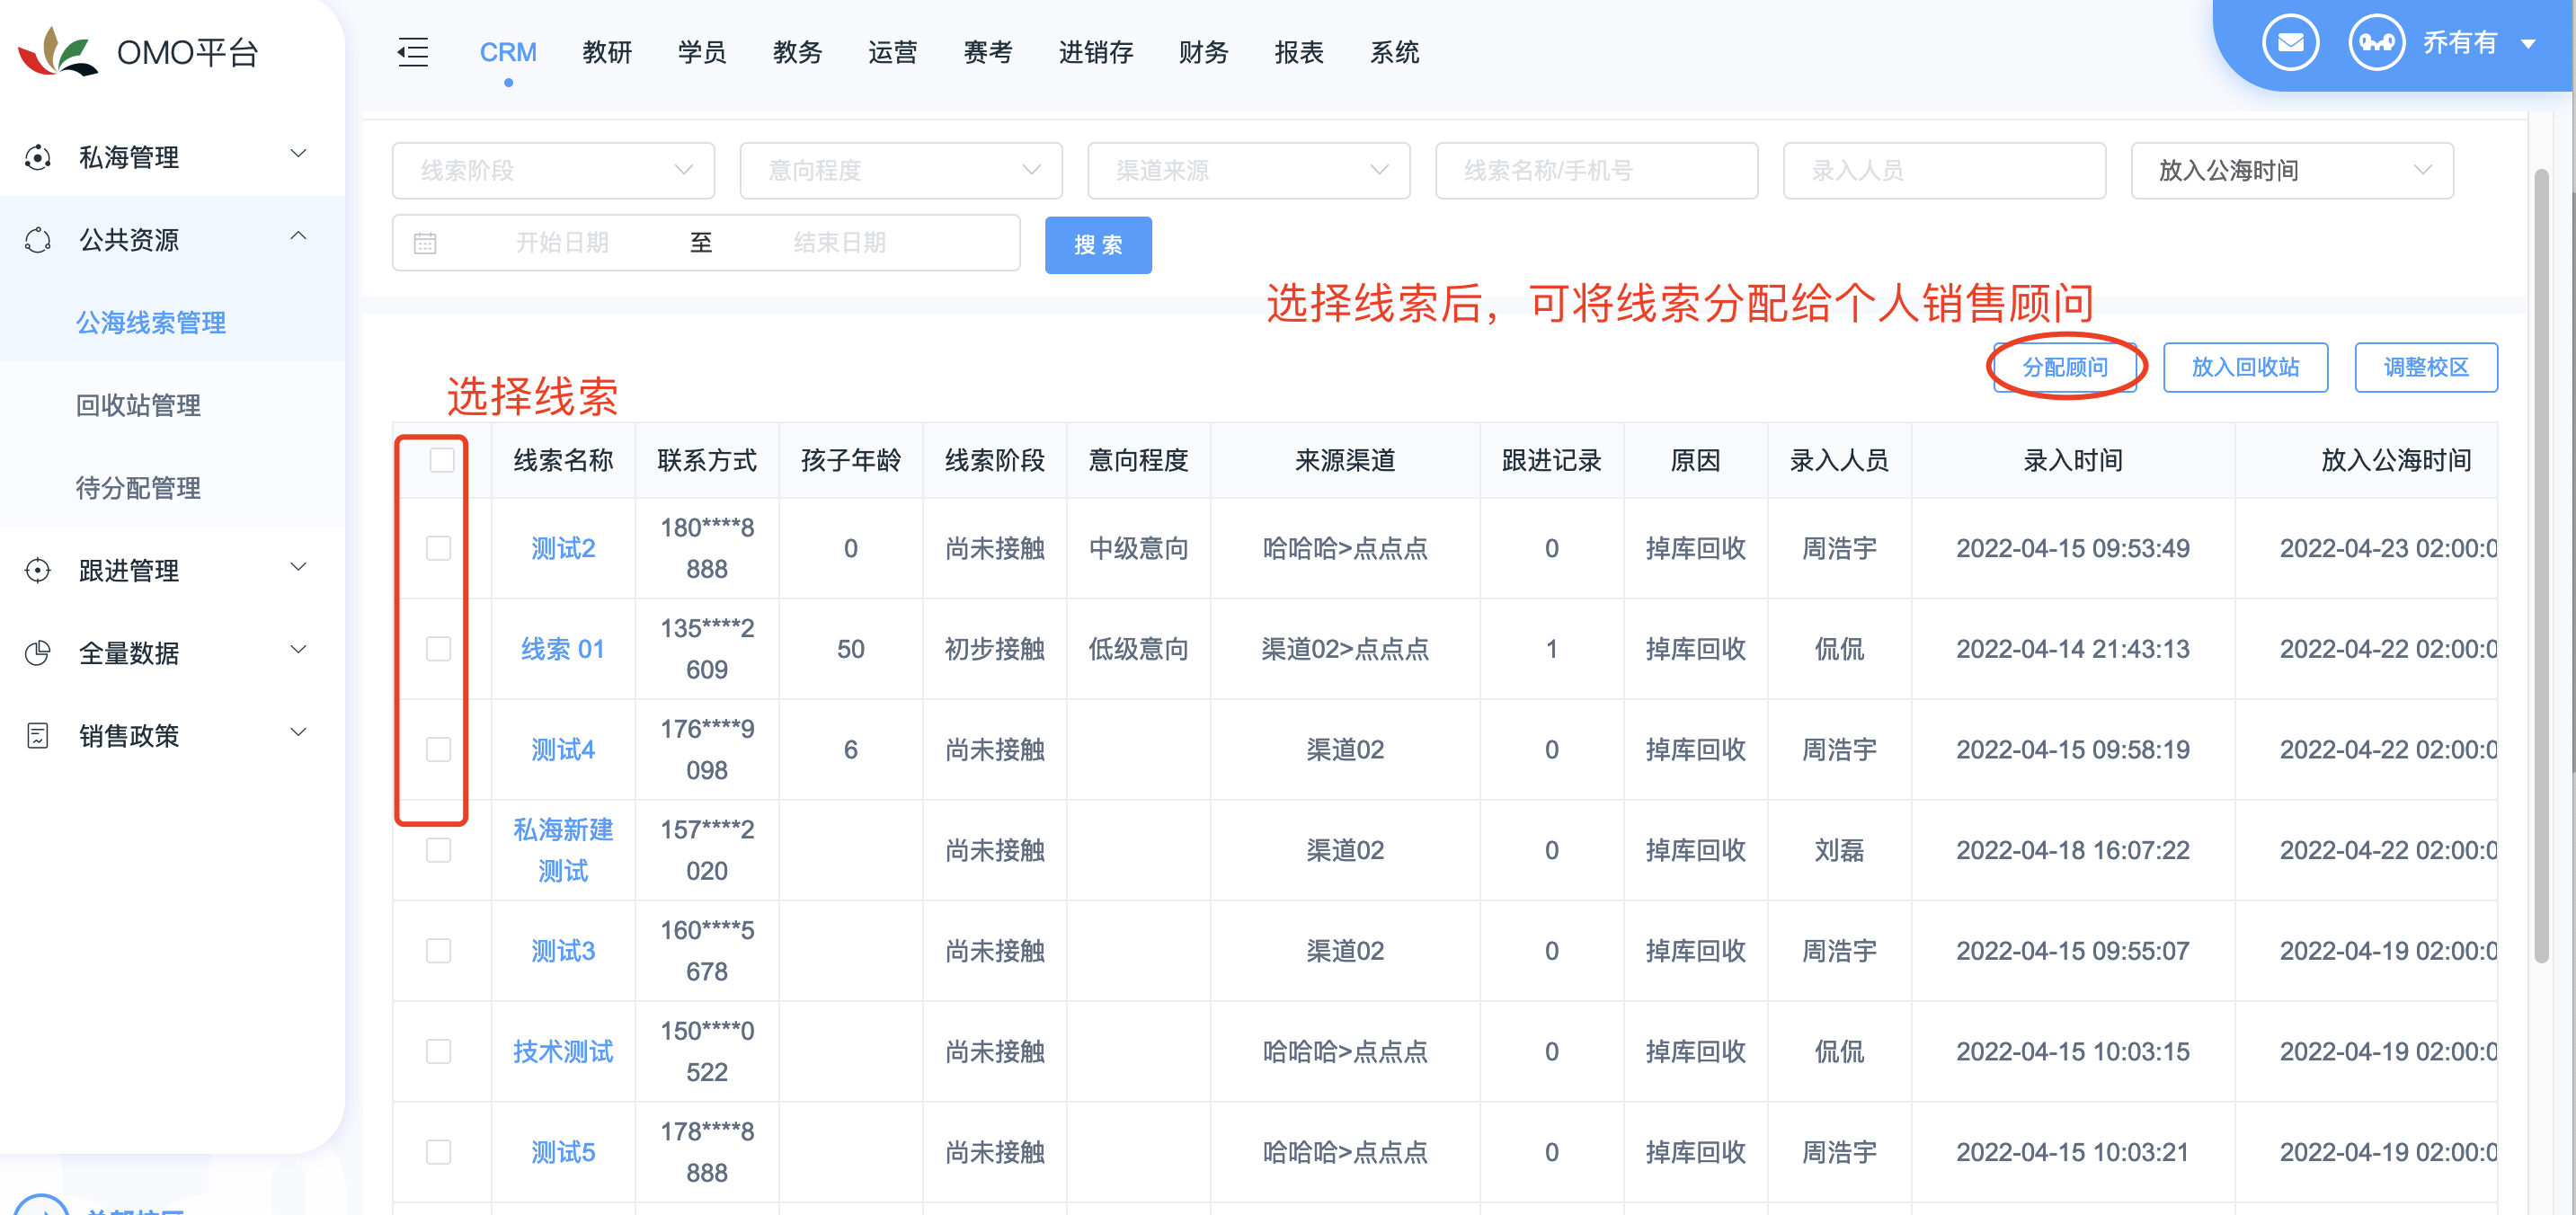Check the box for row 测试5
The image size is (2576, 1215).
point(438,1152)
